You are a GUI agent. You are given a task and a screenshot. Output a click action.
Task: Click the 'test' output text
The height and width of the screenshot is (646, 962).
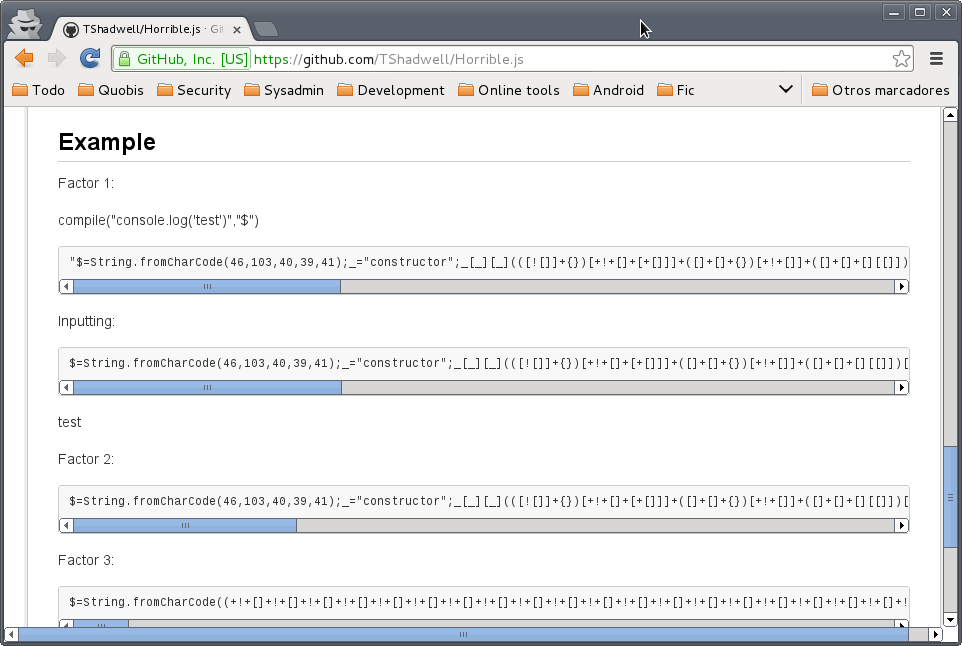tap(69, 422)
